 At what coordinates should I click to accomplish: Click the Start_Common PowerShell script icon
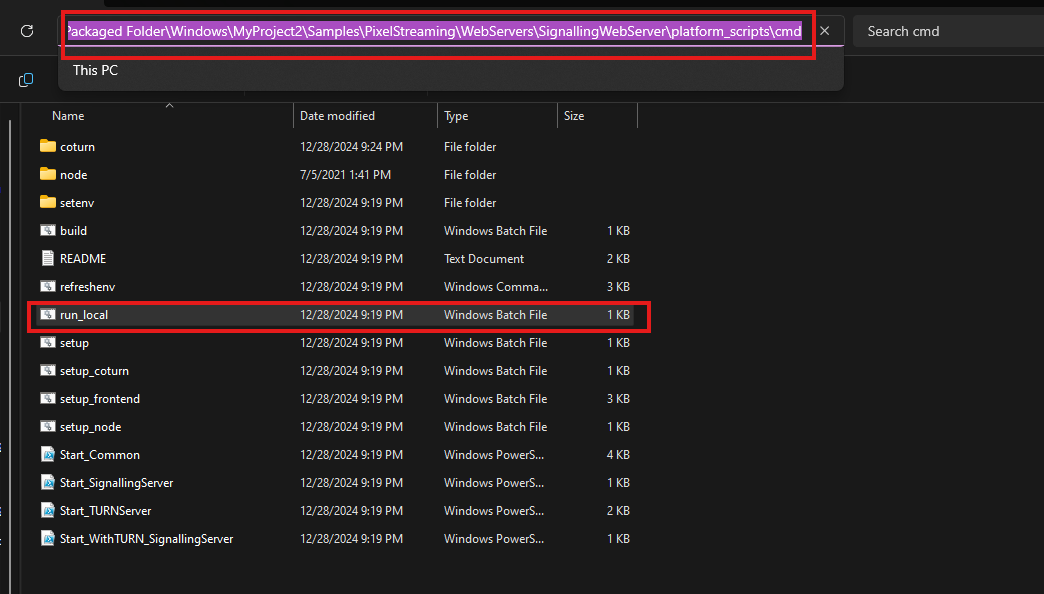click(x=48, y=455)
